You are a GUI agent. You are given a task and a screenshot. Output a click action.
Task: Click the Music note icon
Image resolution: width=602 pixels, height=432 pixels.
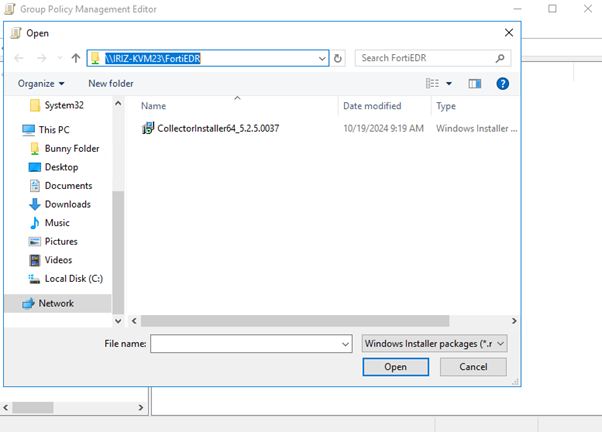(35, 223)
